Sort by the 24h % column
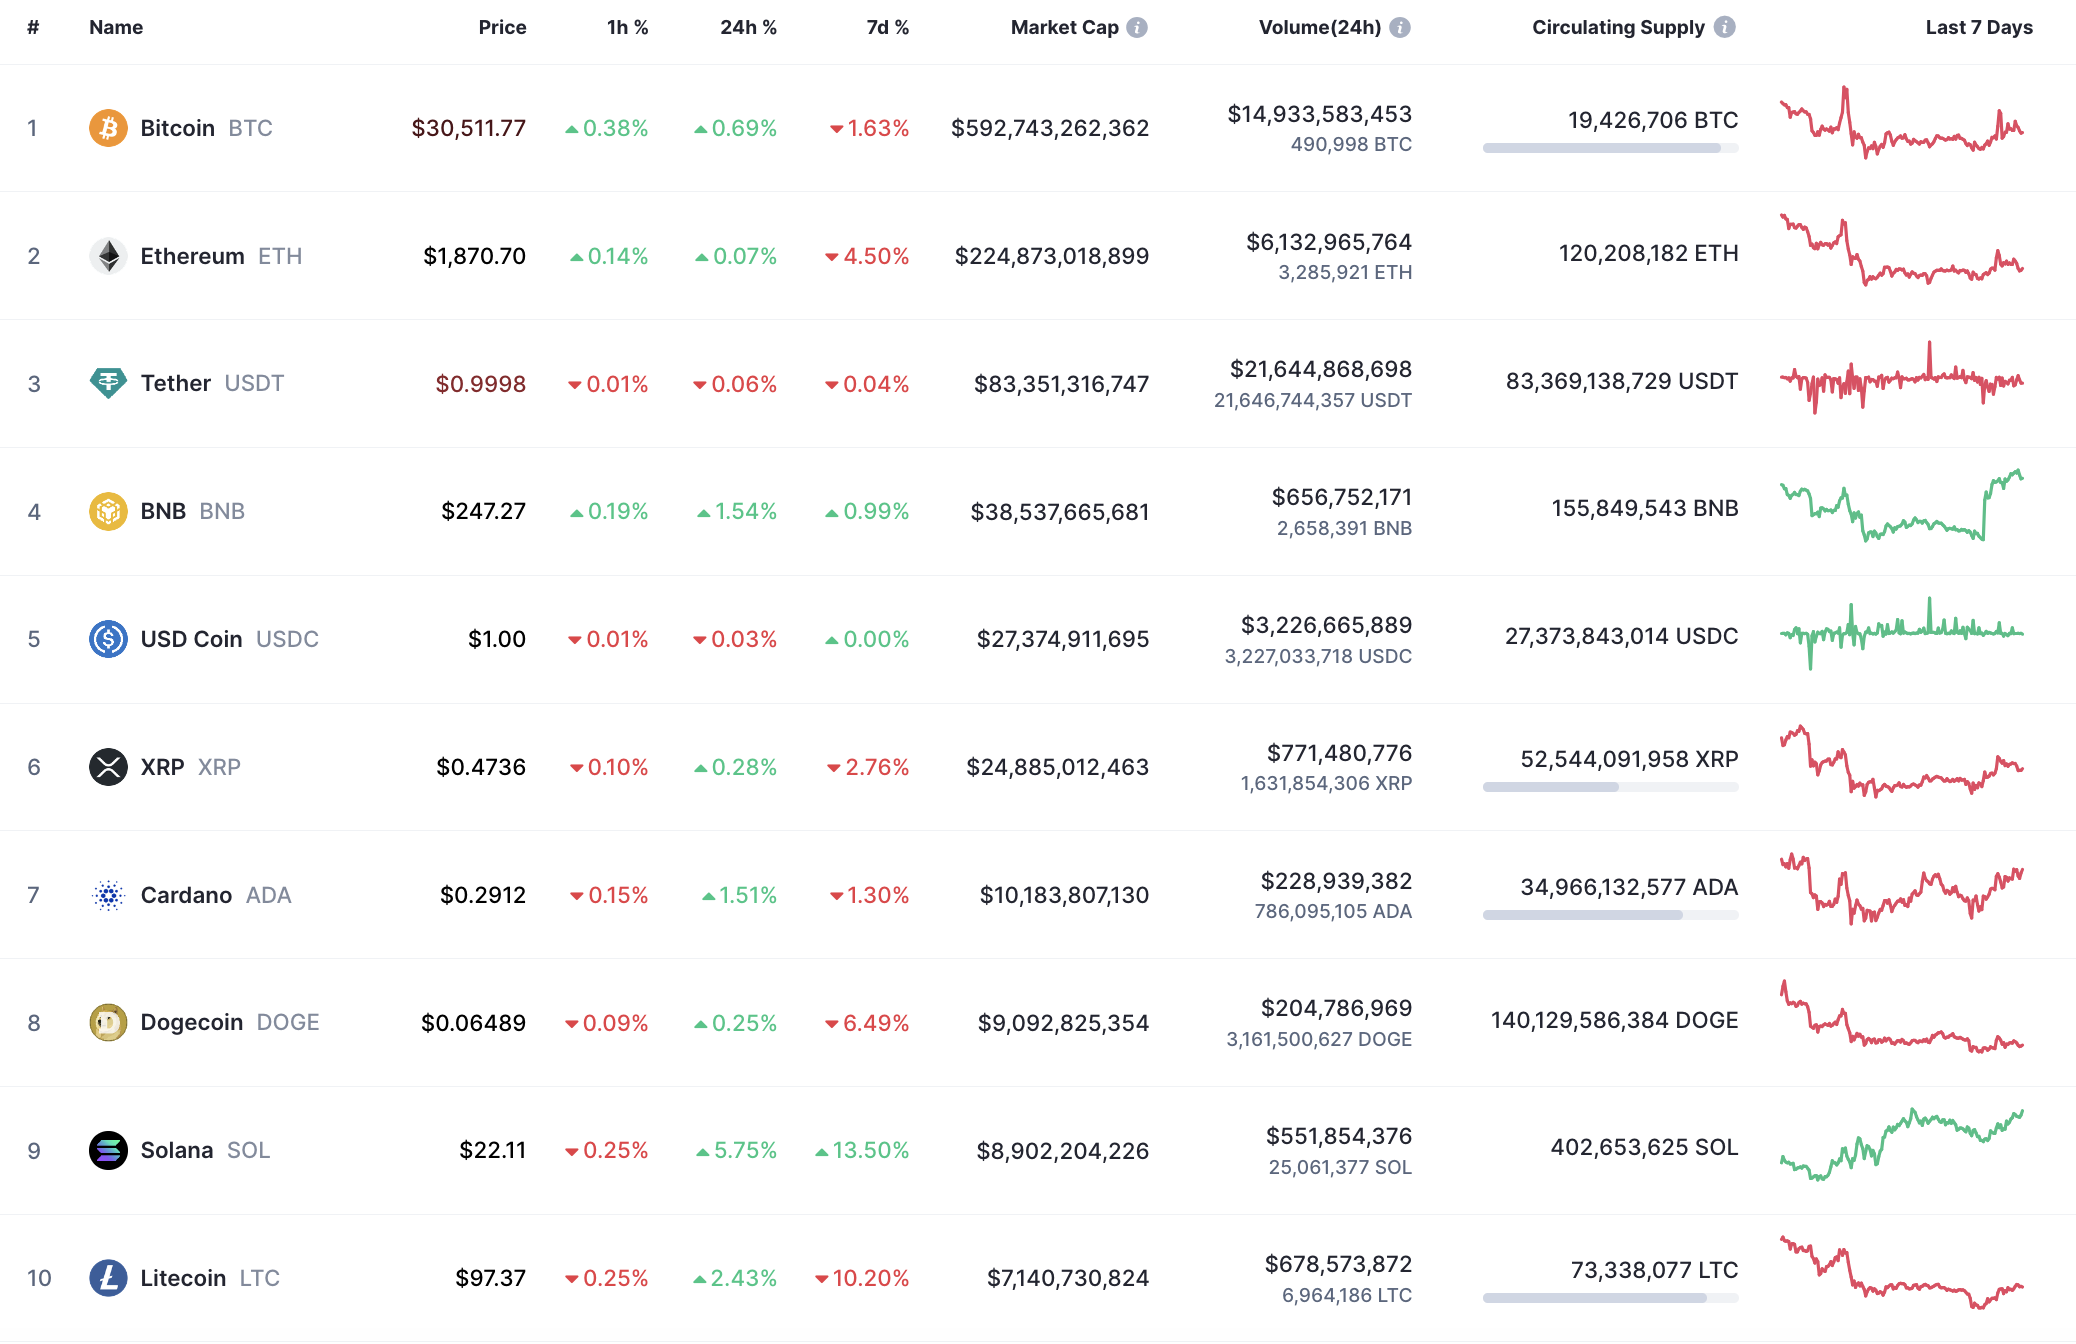 (x=747, y=28)
